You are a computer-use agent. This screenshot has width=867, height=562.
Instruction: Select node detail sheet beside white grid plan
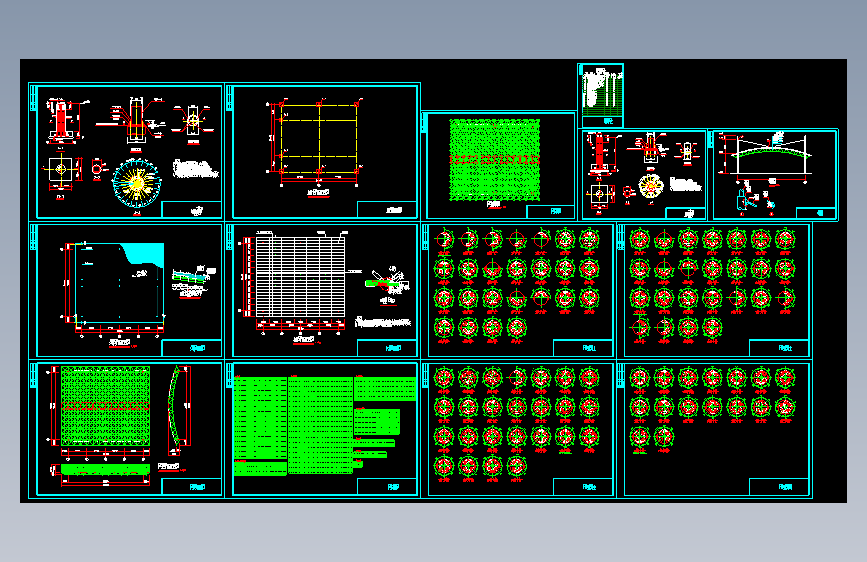tap(519, 290)
